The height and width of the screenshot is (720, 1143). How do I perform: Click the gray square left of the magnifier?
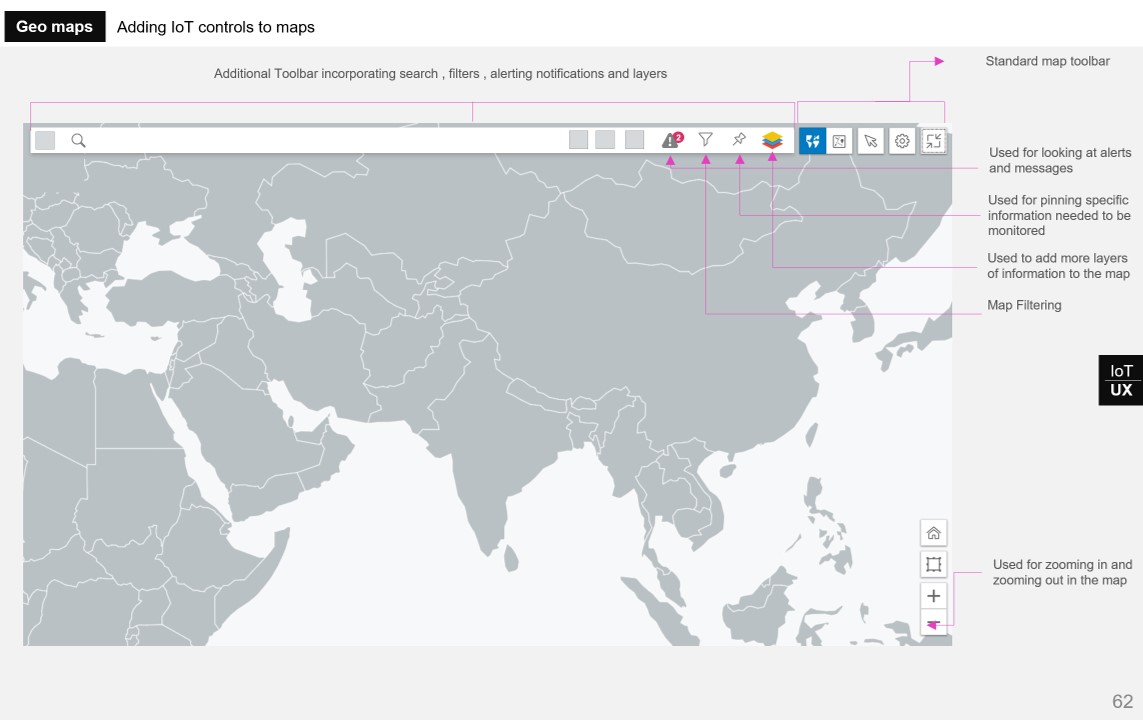click(45, 141)
